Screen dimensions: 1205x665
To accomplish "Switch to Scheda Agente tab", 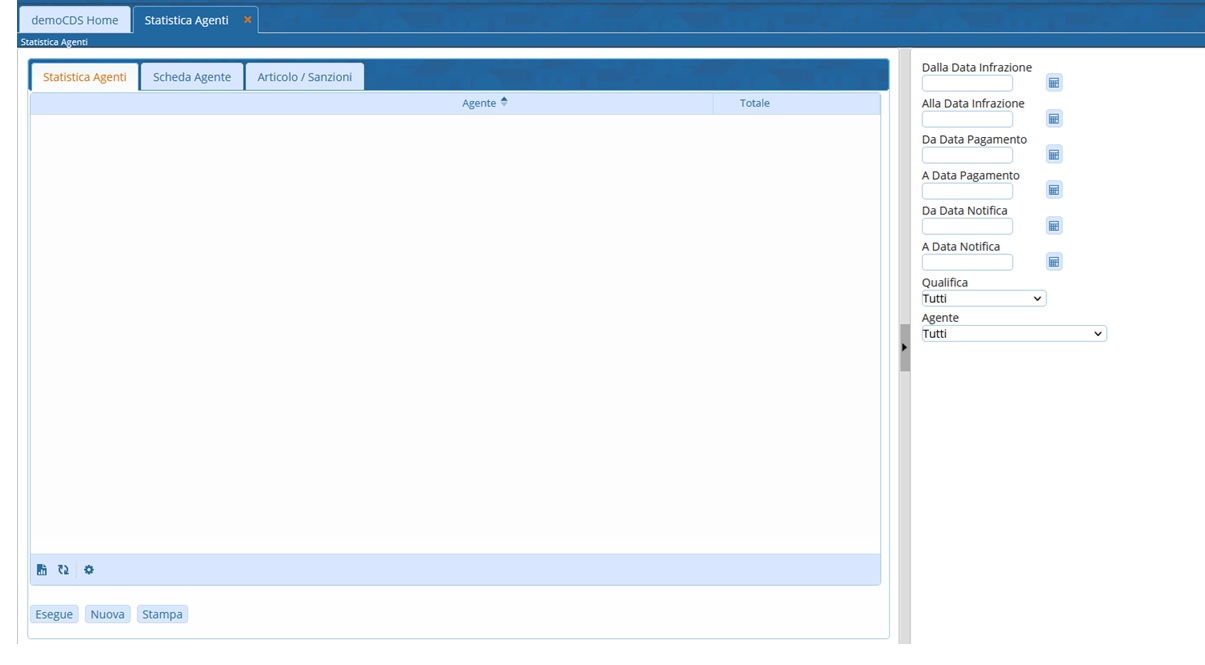I will [192, 77].
